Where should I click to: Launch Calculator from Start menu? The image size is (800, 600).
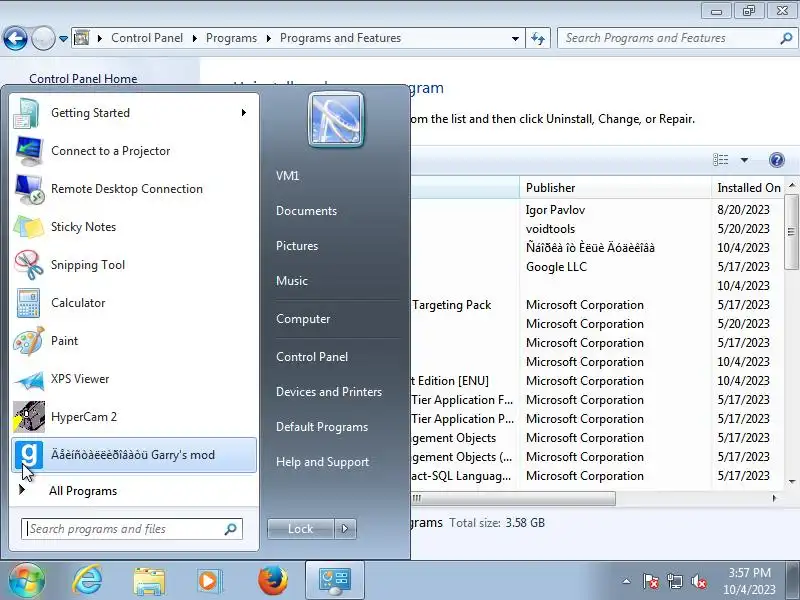click(134, 303)
